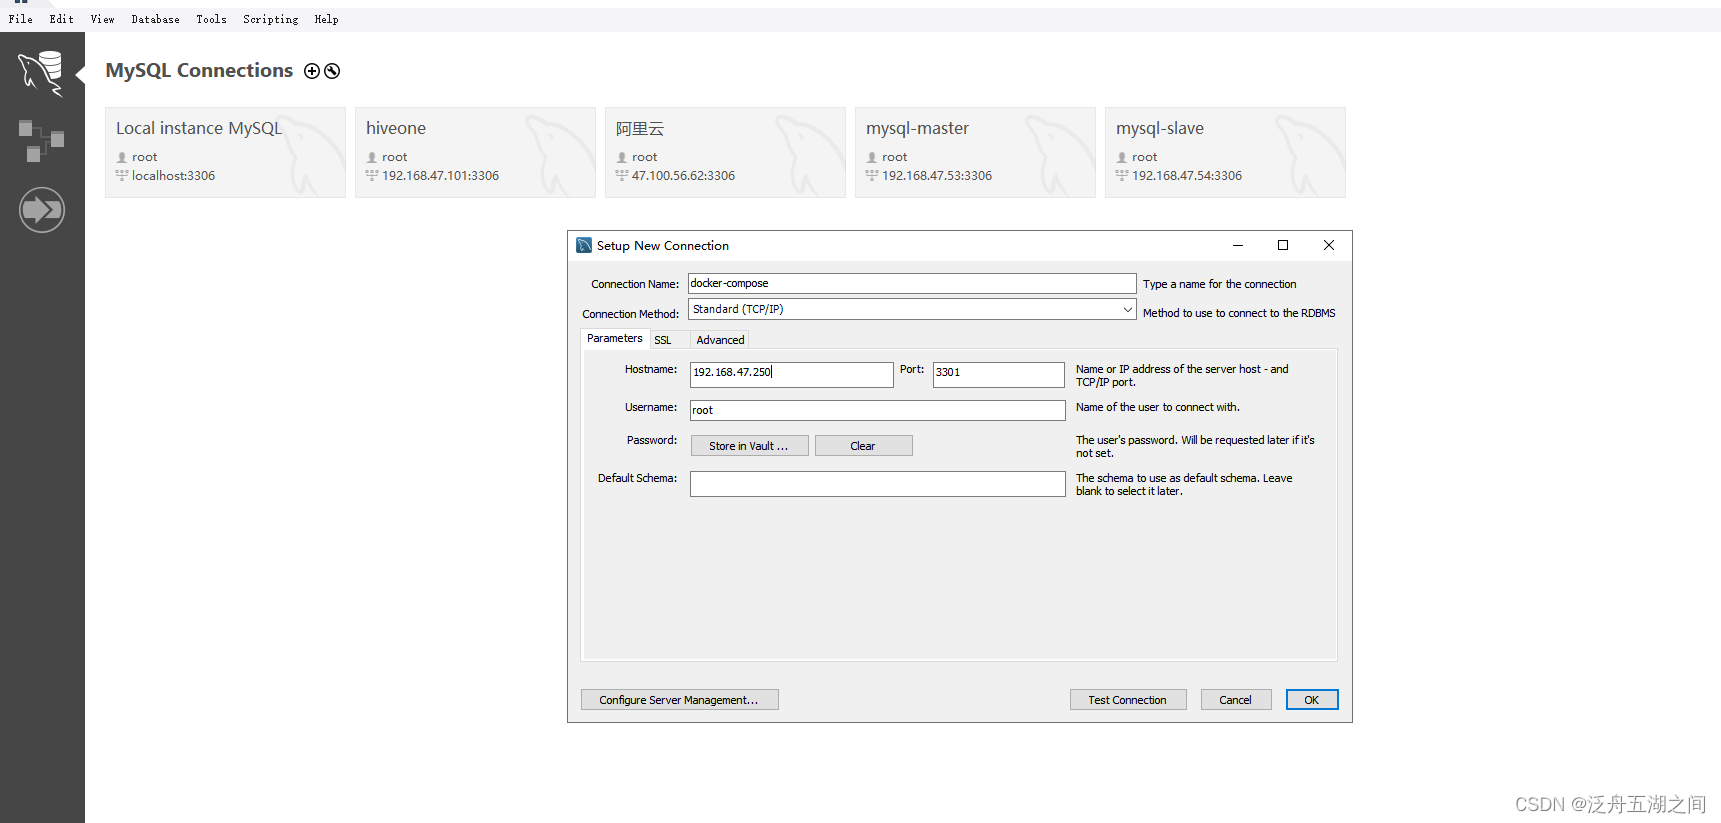Open the hiveone connection tile

tap(475, 152)
